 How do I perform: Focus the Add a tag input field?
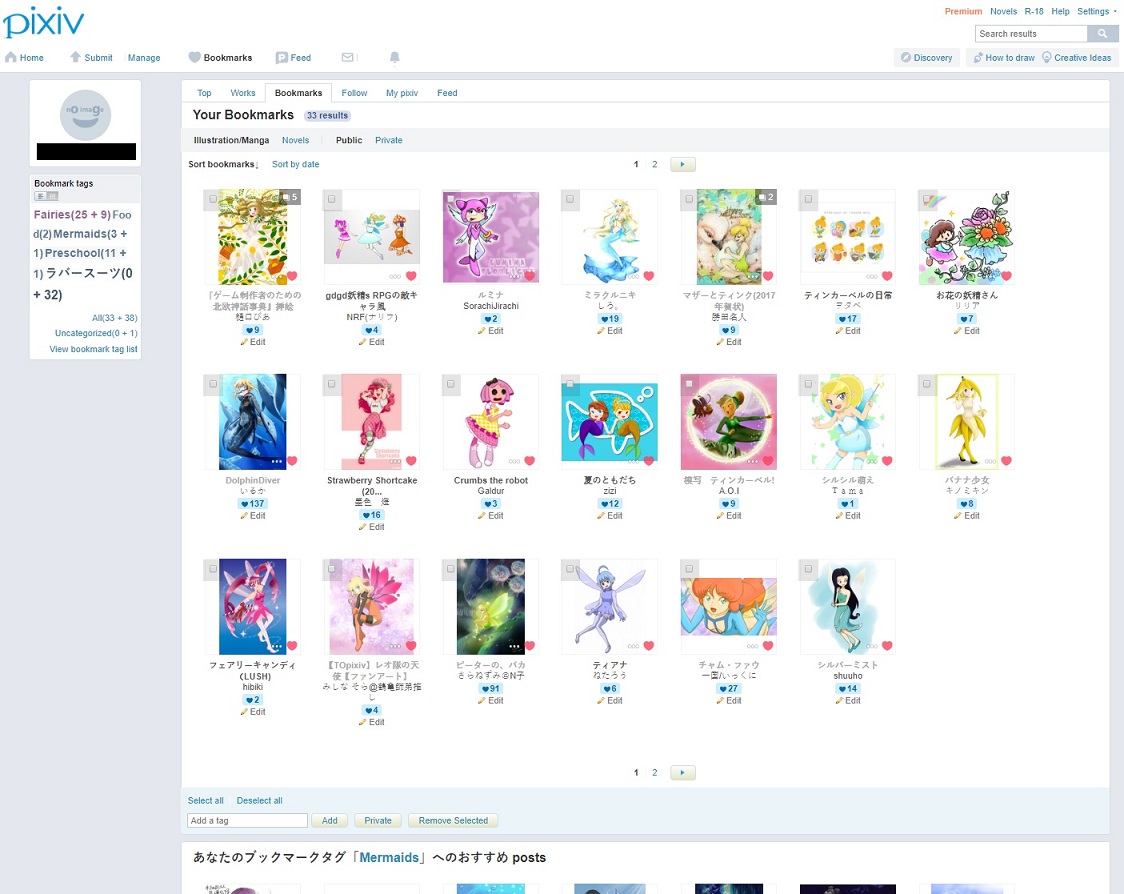247,821
